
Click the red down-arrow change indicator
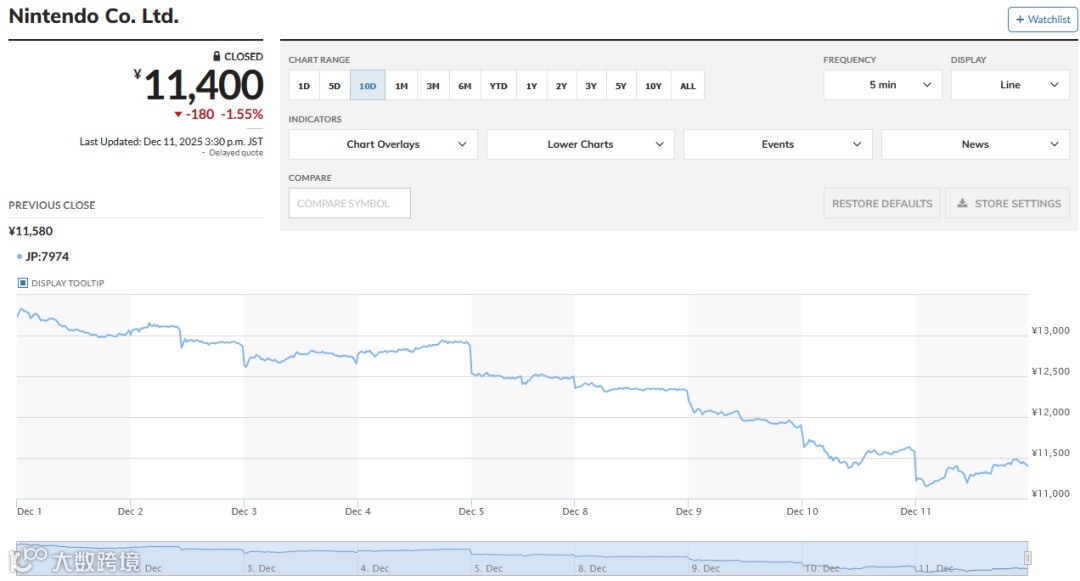178,115
